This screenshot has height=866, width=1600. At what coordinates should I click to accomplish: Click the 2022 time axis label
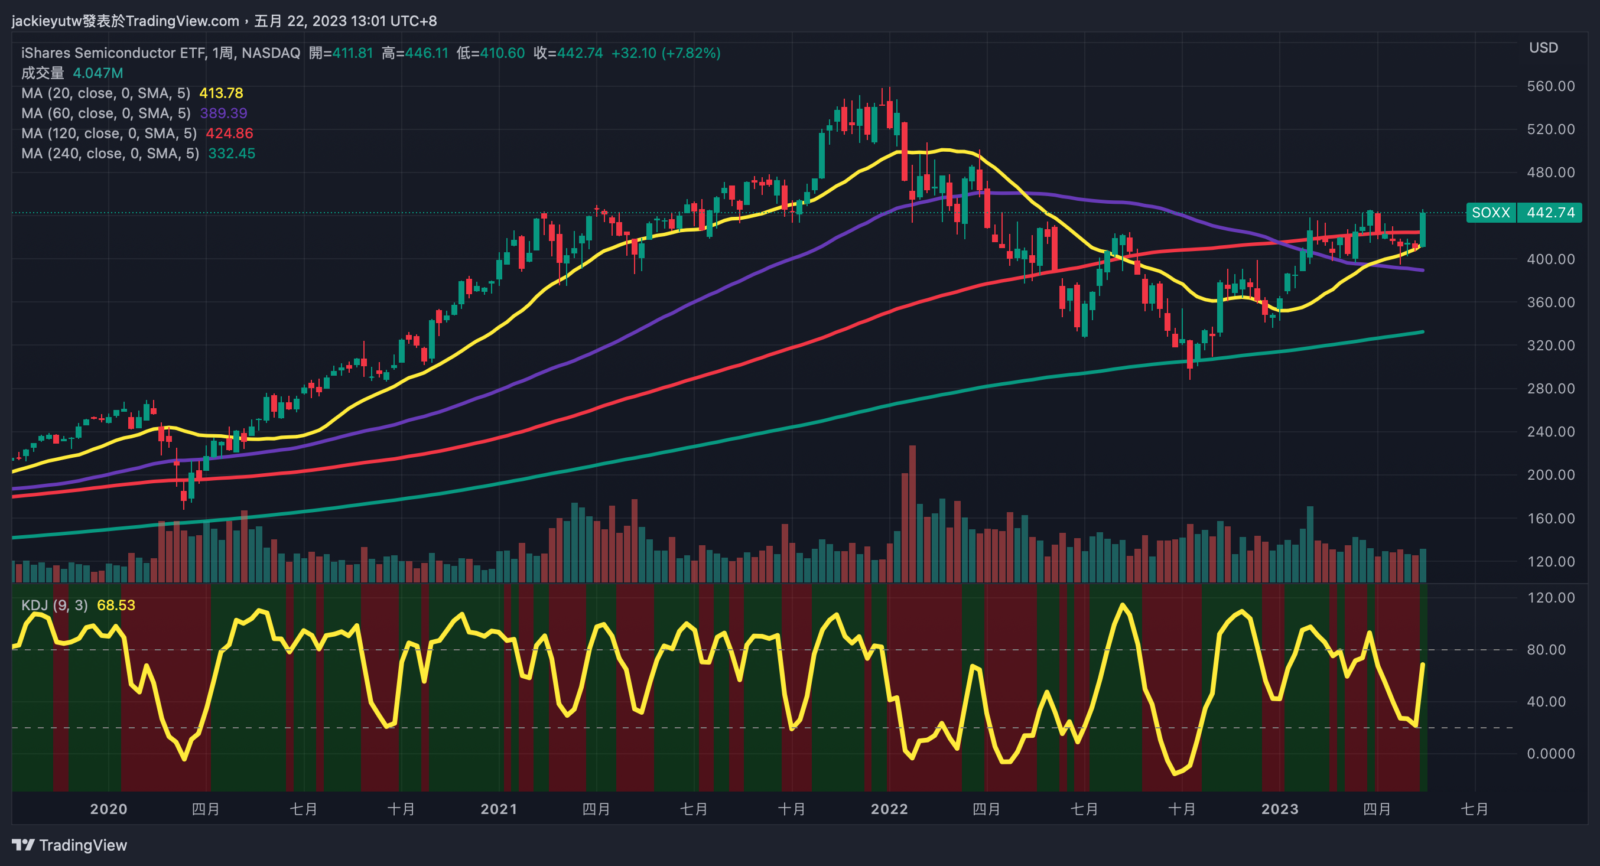(889, 809)
